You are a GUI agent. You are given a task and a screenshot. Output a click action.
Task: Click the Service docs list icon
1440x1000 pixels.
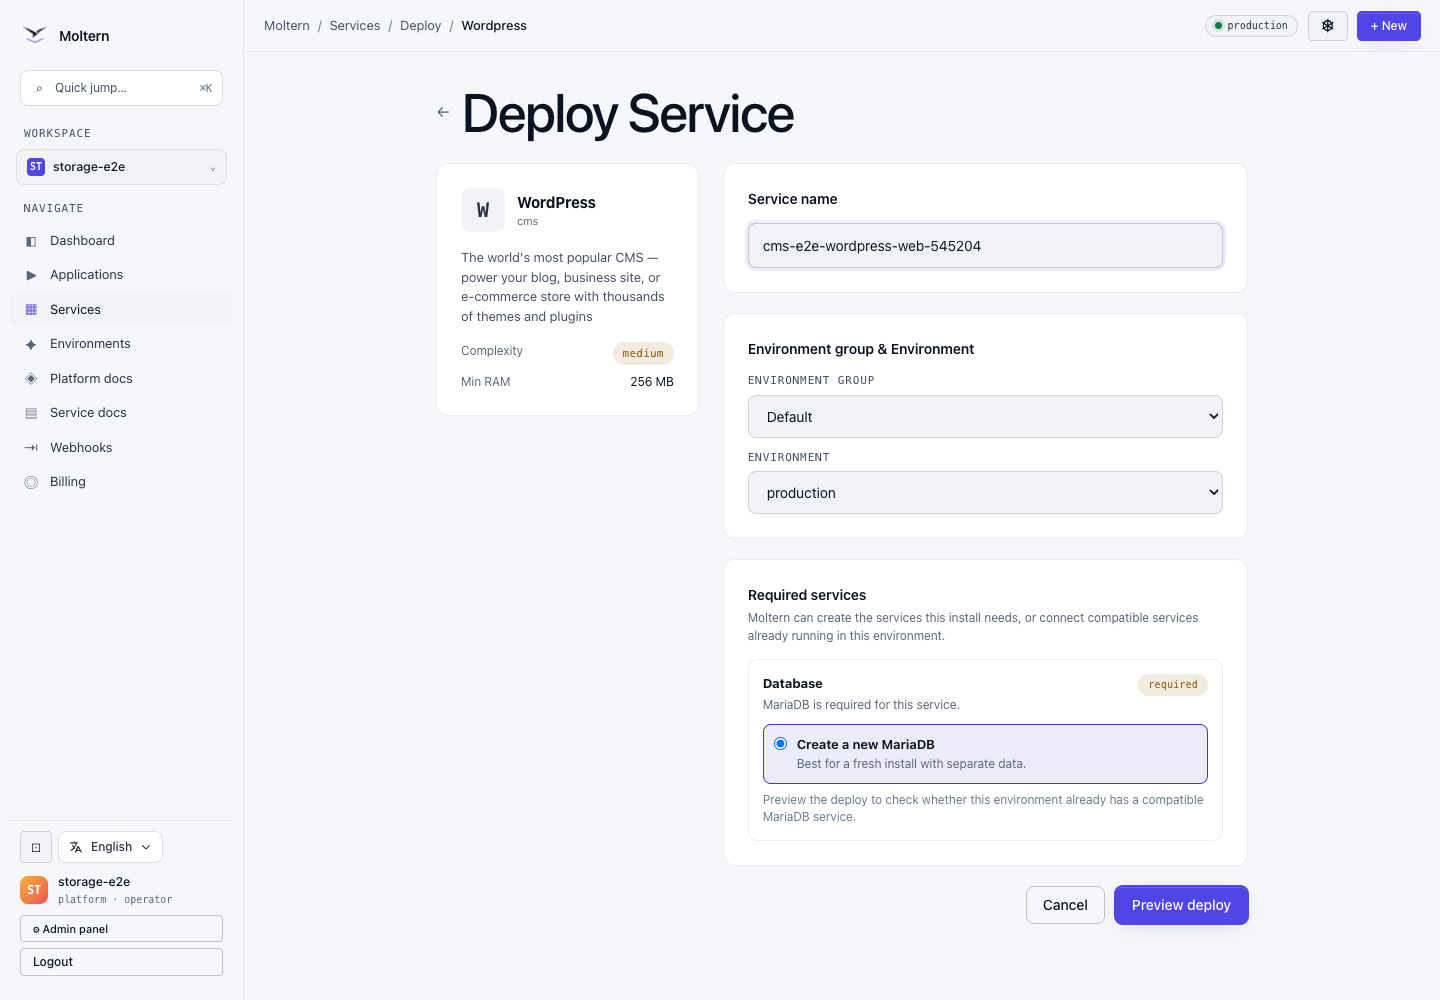31,413
